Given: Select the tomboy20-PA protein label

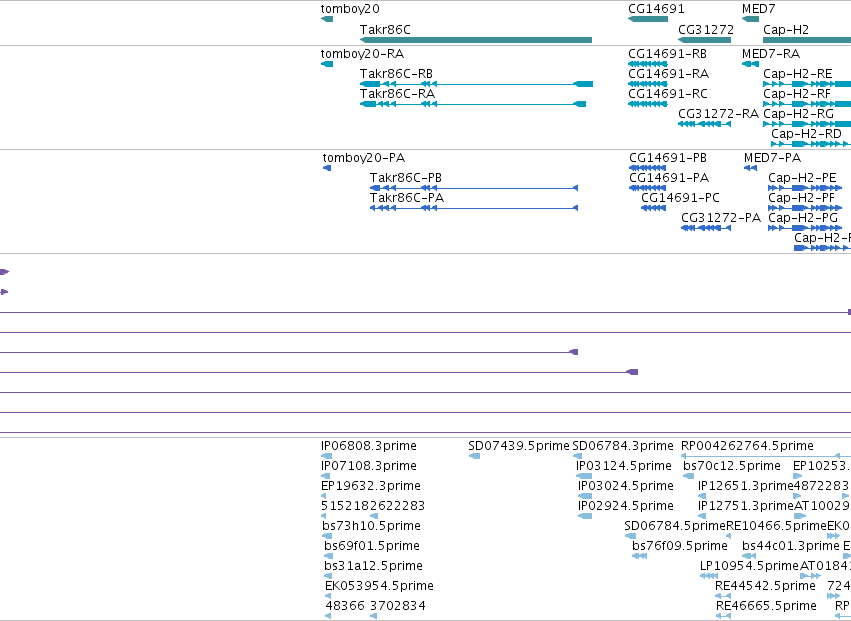Looking at the screenshot, I should pos(364,158).
